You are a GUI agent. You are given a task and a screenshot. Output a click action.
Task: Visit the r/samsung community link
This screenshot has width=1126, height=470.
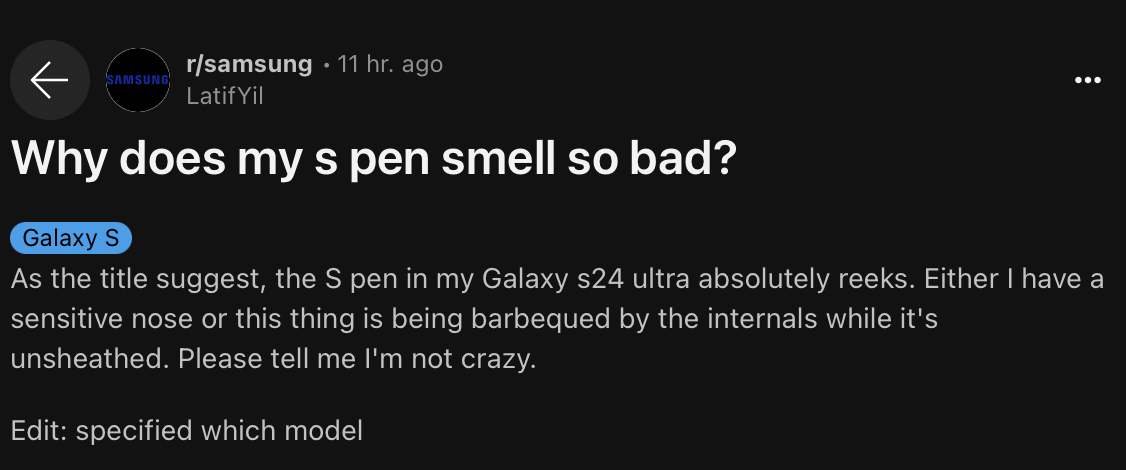point(249,64)
